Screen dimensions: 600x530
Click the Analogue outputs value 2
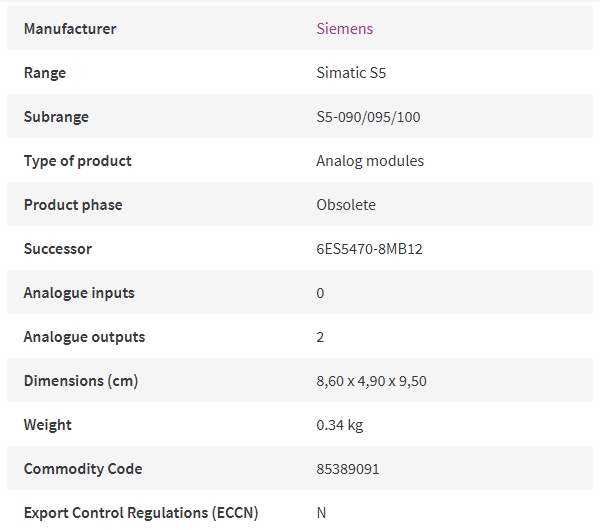pos(320,337)
